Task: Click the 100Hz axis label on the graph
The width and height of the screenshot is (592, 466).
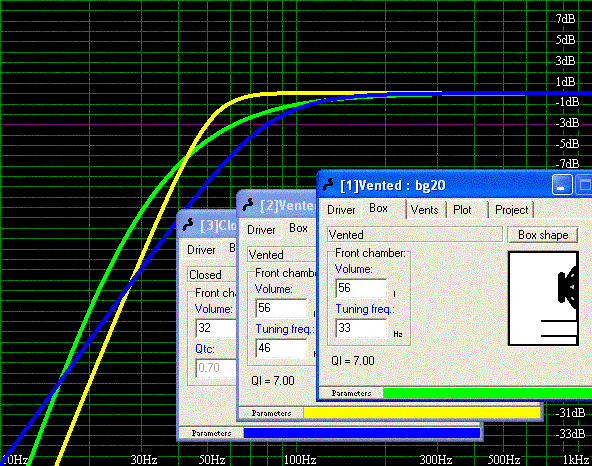Action: point(300,460)
